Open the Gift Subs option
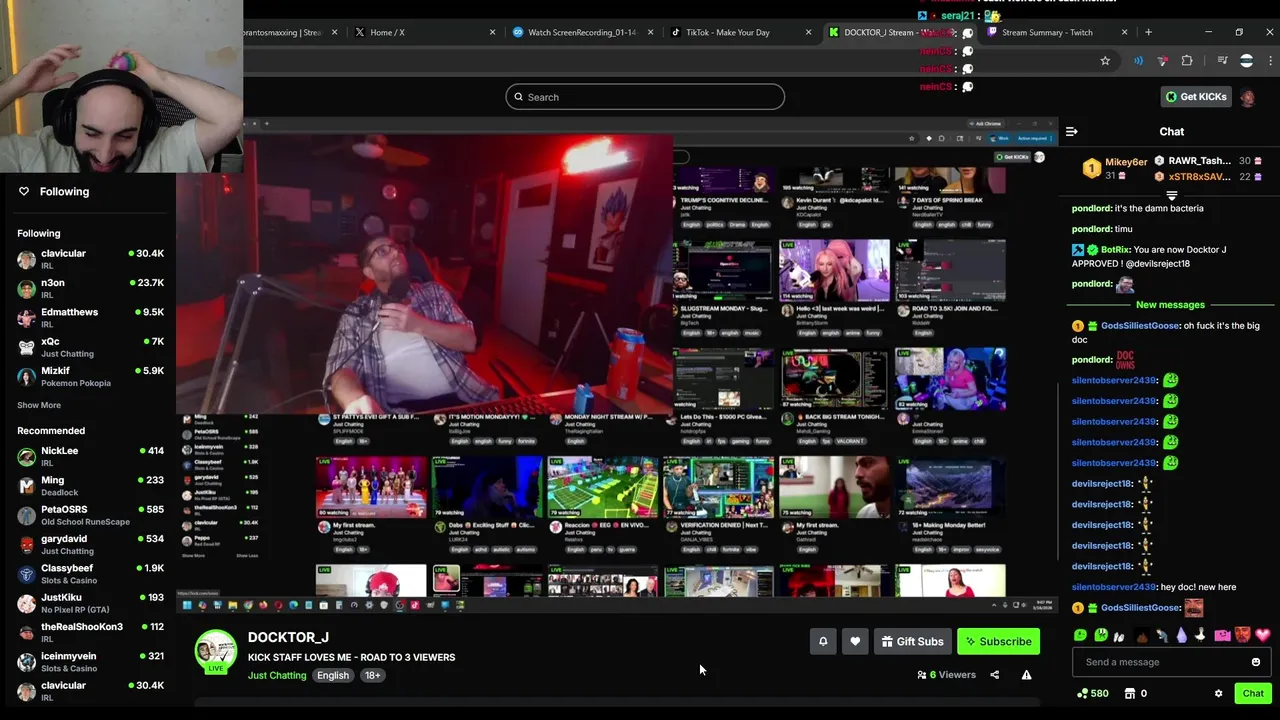The width and height of the screenshot is (1280, 720). (x=912, y=641)
